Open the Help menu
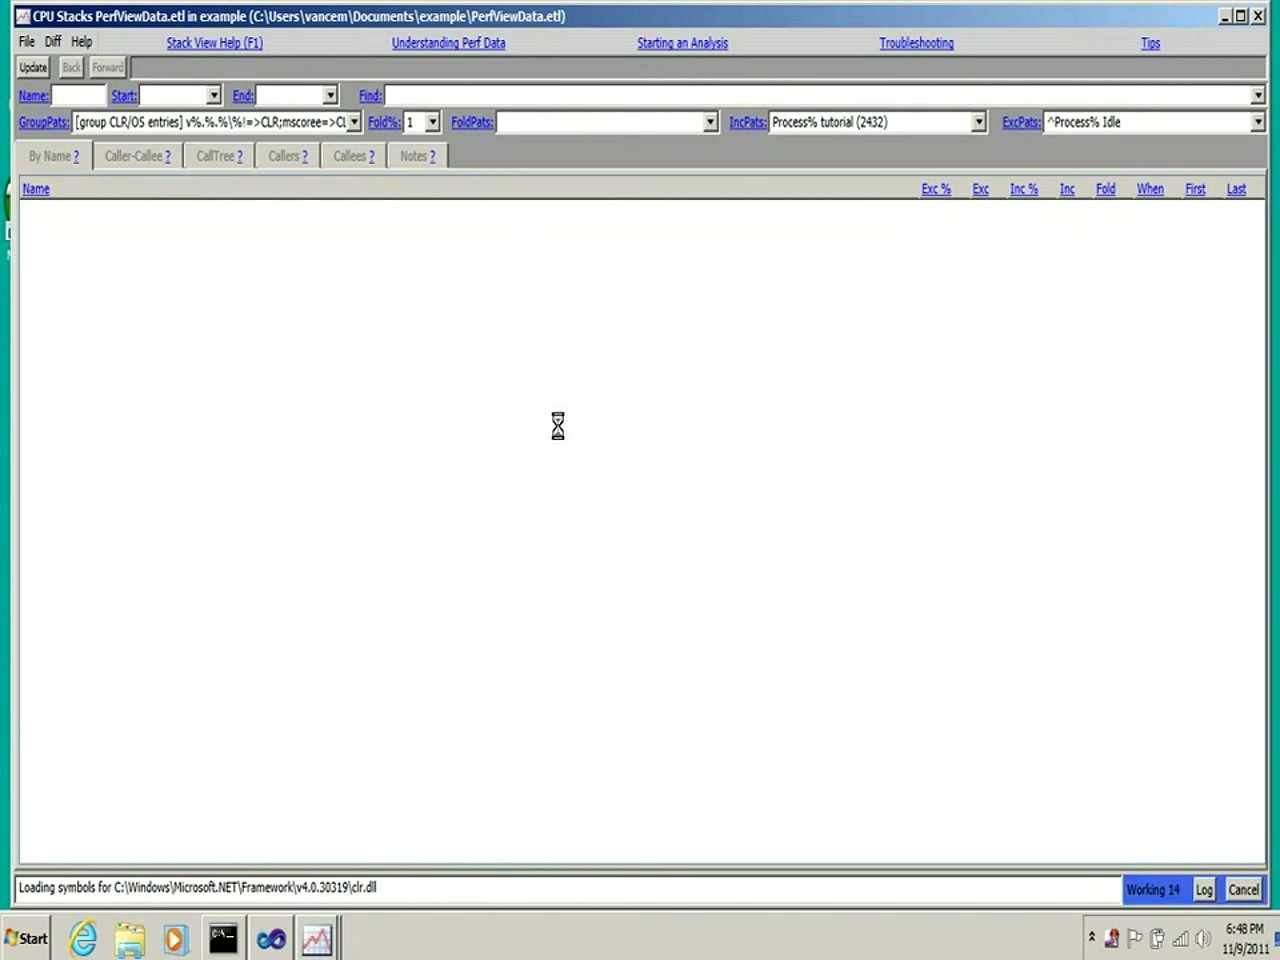Image resolution: width=1280 pixels, height=960 pixels. (x=80, y=41)
